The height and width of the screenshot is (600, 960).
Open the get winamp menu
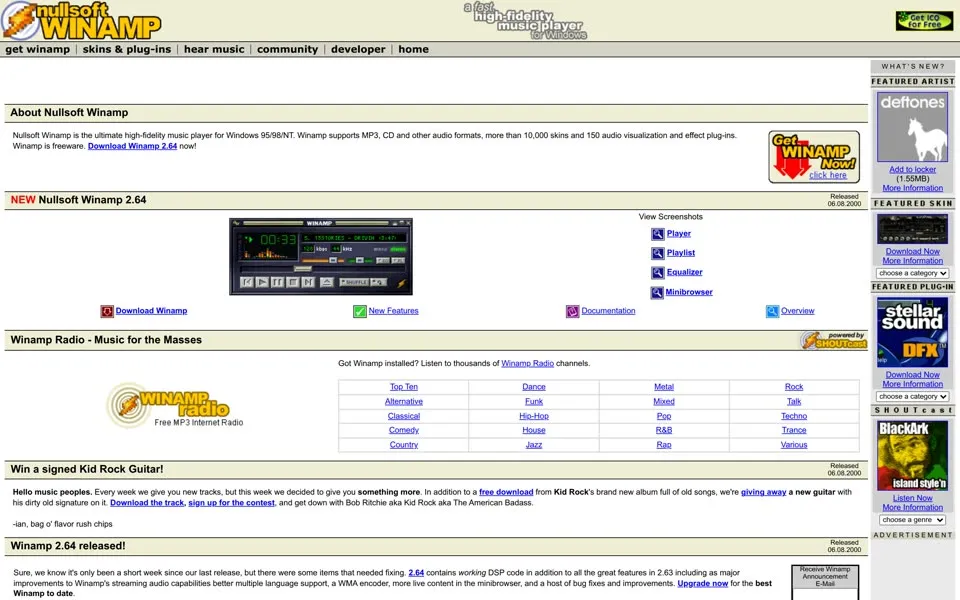(x=38, y=50)
